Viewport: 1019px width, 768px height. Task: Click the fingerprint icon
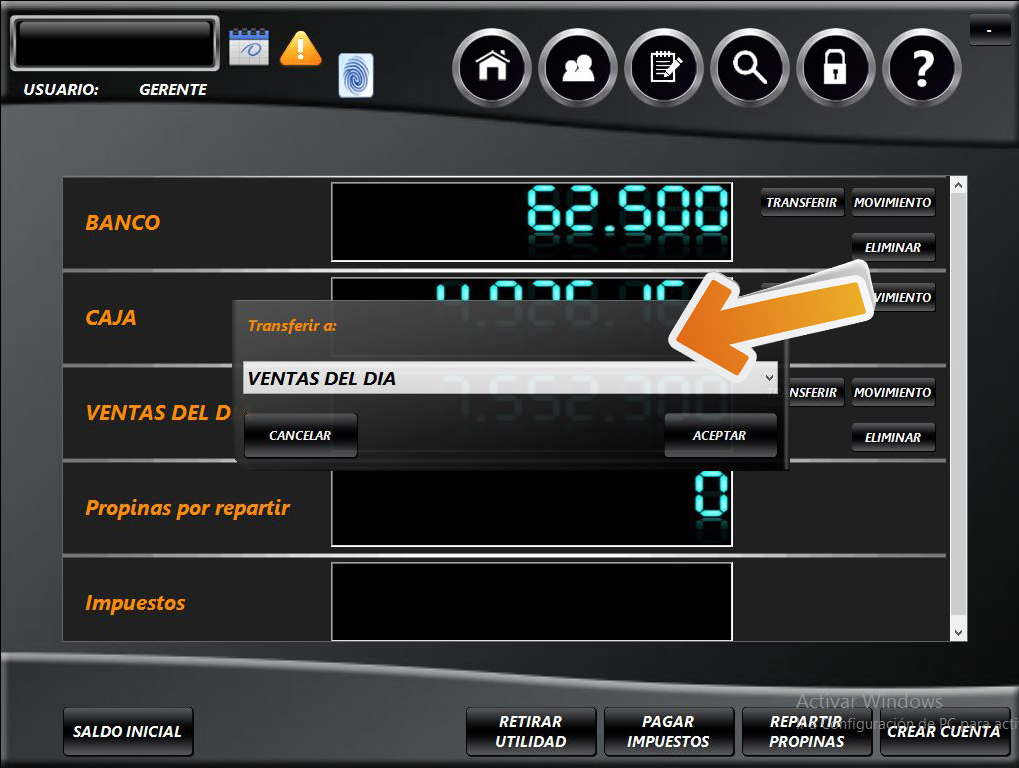pyautogui.click(x=356, y=75)
